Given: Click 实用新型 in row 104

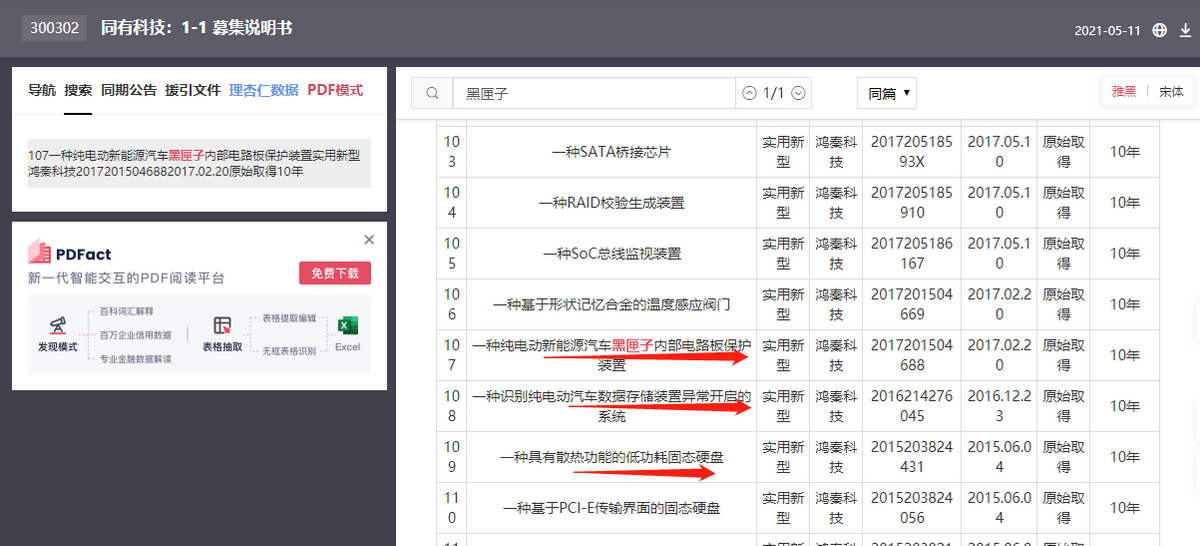Looking at the screenshot, I should (783, 203).
